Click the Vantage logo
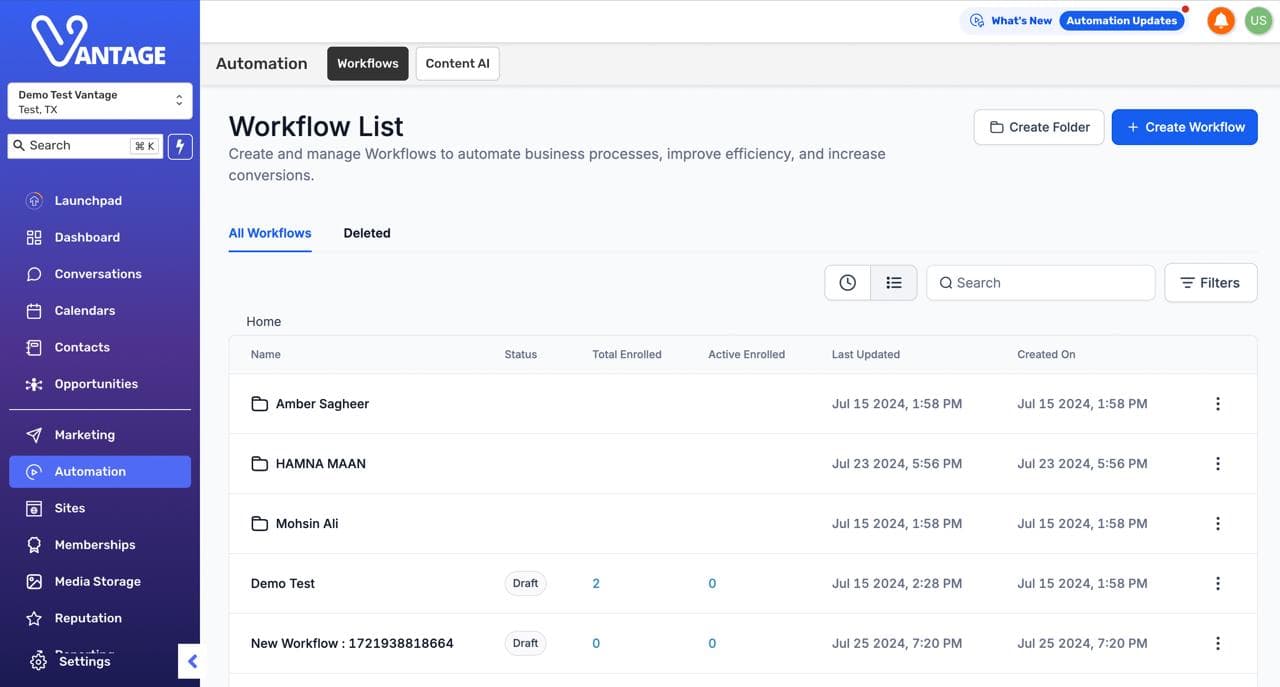This screenshot has width=1280, height=687. [98, 41]
